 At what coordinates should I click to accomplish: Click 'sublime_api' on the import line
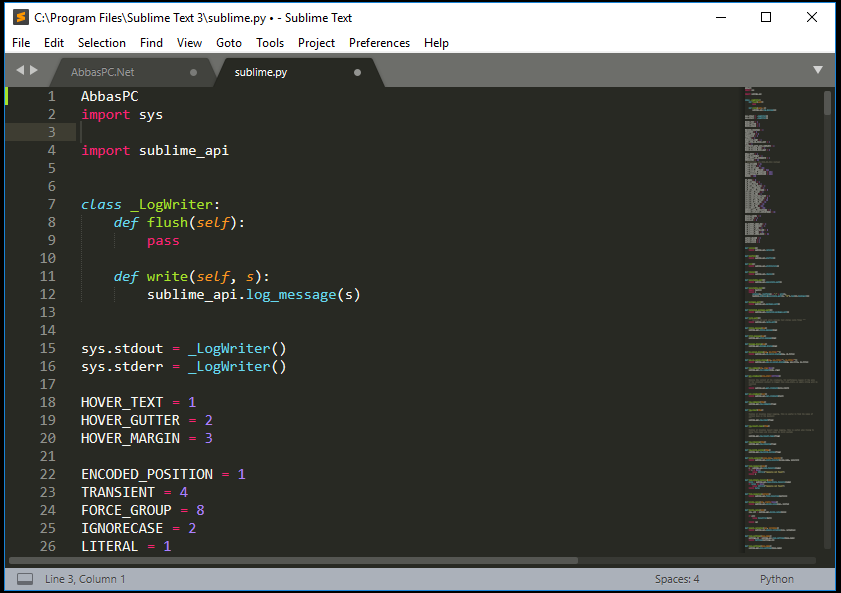click(183, 151)
